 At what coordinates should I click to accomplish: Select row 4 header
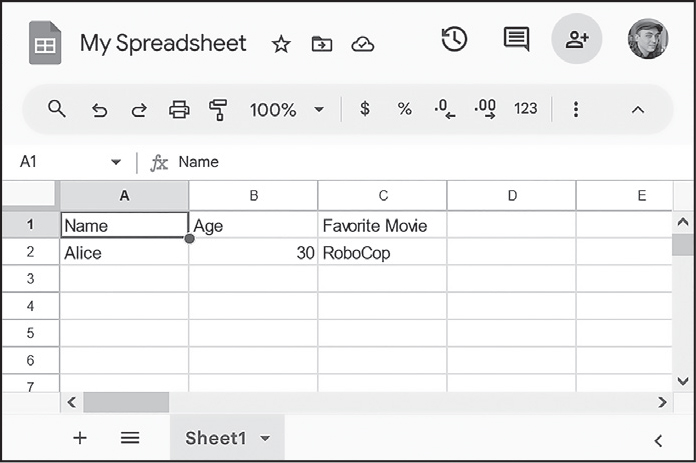point(30,306)
